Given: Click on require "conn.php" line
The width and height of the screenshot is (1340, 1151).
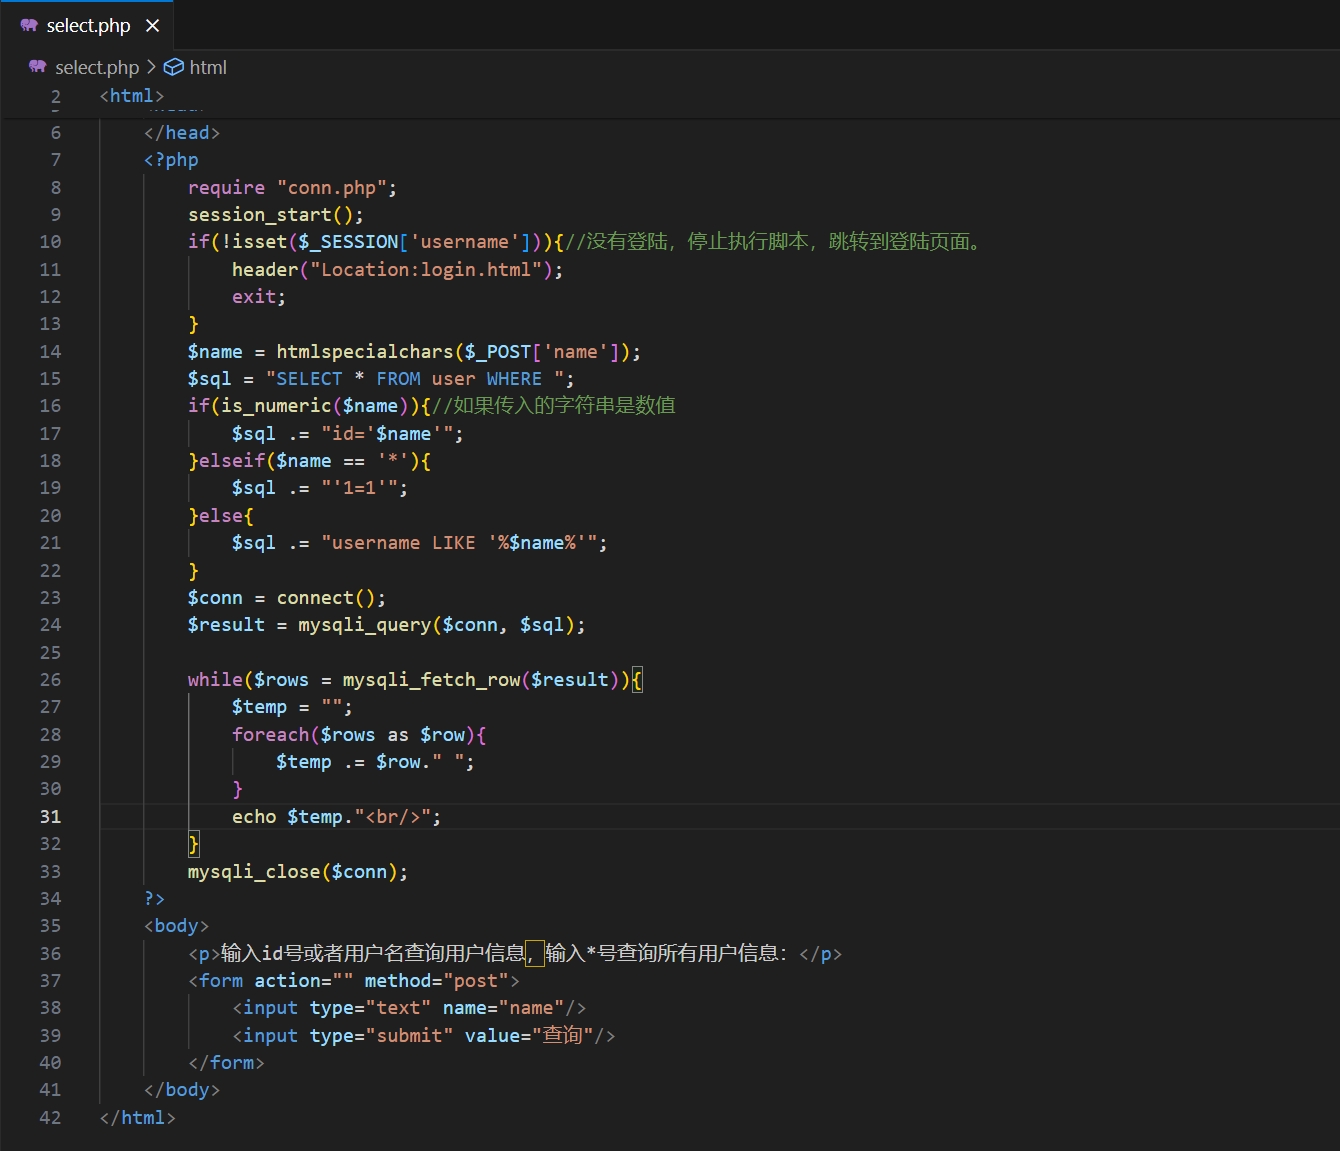Looking at the screenshot, I should click(292, 188).
